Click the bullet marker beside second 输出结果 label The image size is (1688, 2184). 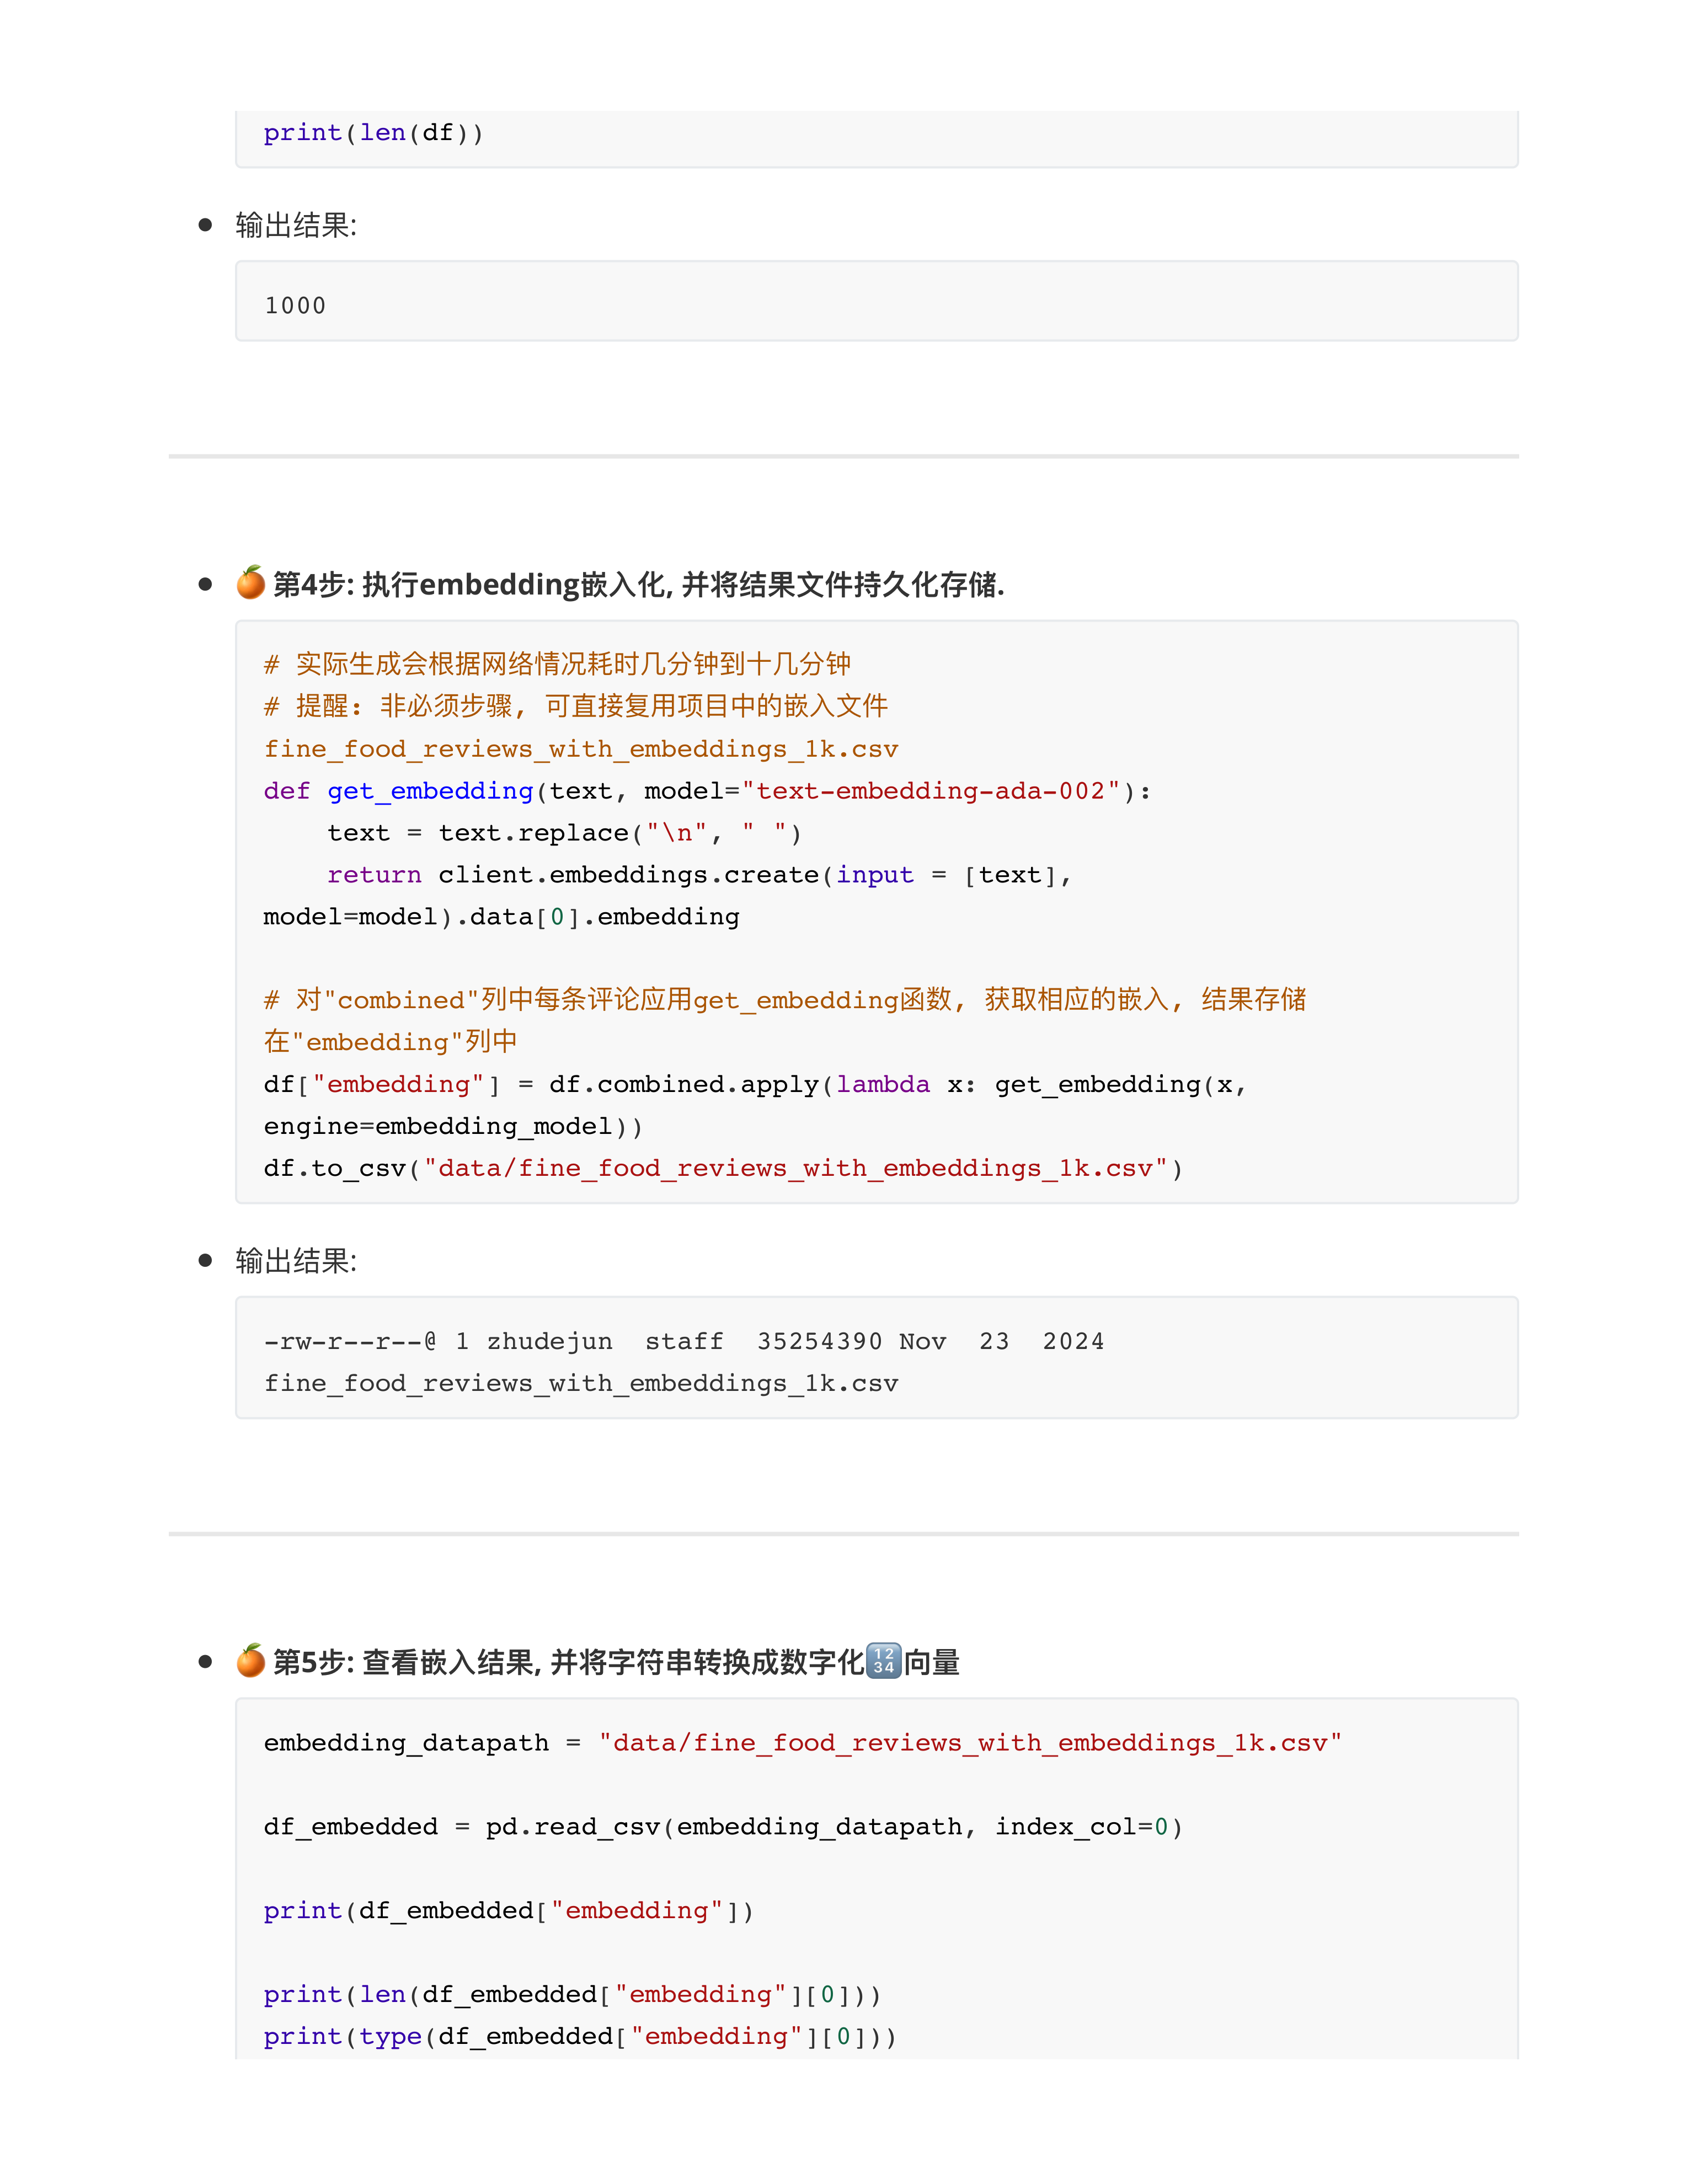pos(205,1261)
